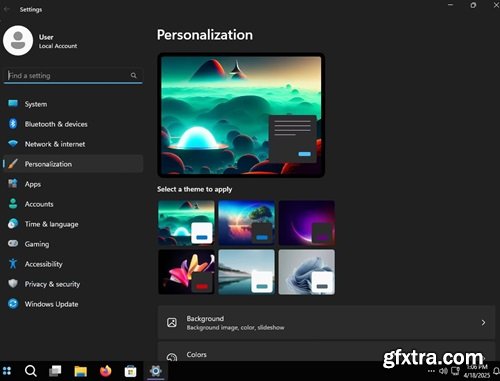The height and width of the screenshot is (381, 500).
Task: Click the Background picture icon
Action: click(x=172, y=322)
